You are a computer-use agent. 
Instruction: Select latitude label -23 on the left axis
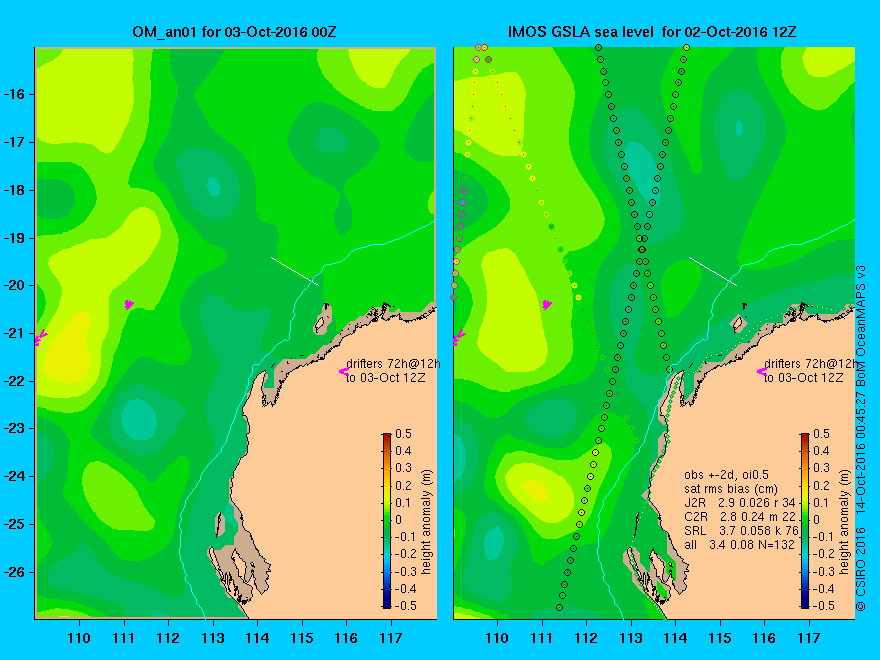16,428
